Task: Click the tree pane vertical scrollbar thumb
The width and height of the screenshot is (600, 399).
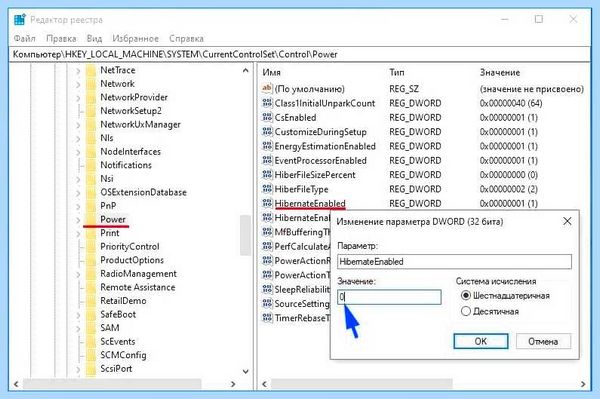Action: pyautogui.click(x=245, y=235)
